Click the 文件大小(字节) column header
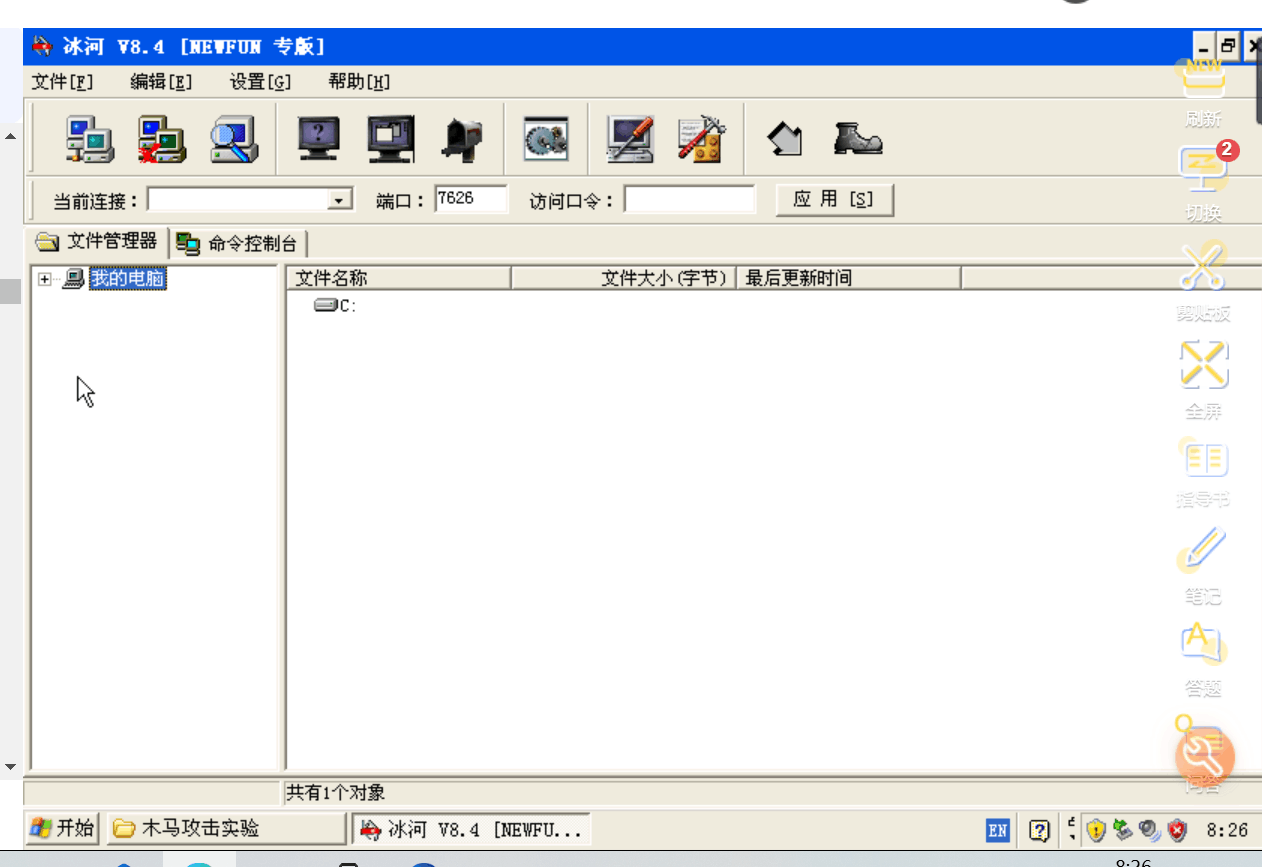 coord(624,278)
